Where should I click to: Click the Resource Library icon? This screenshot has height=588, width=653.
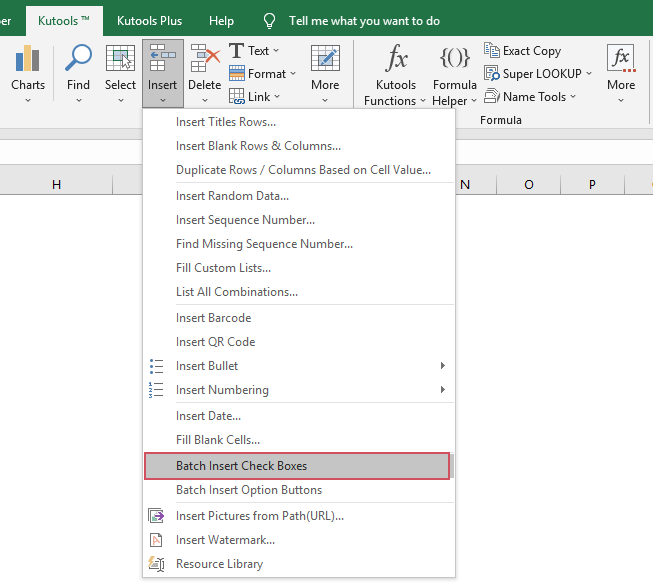point(157,564)
